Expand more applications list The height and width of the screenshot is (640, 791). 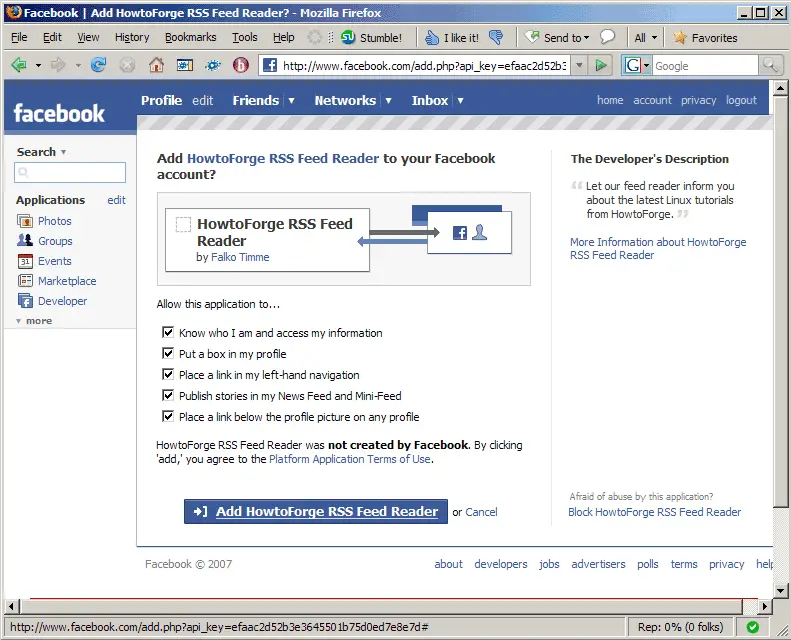coord(34,321)
